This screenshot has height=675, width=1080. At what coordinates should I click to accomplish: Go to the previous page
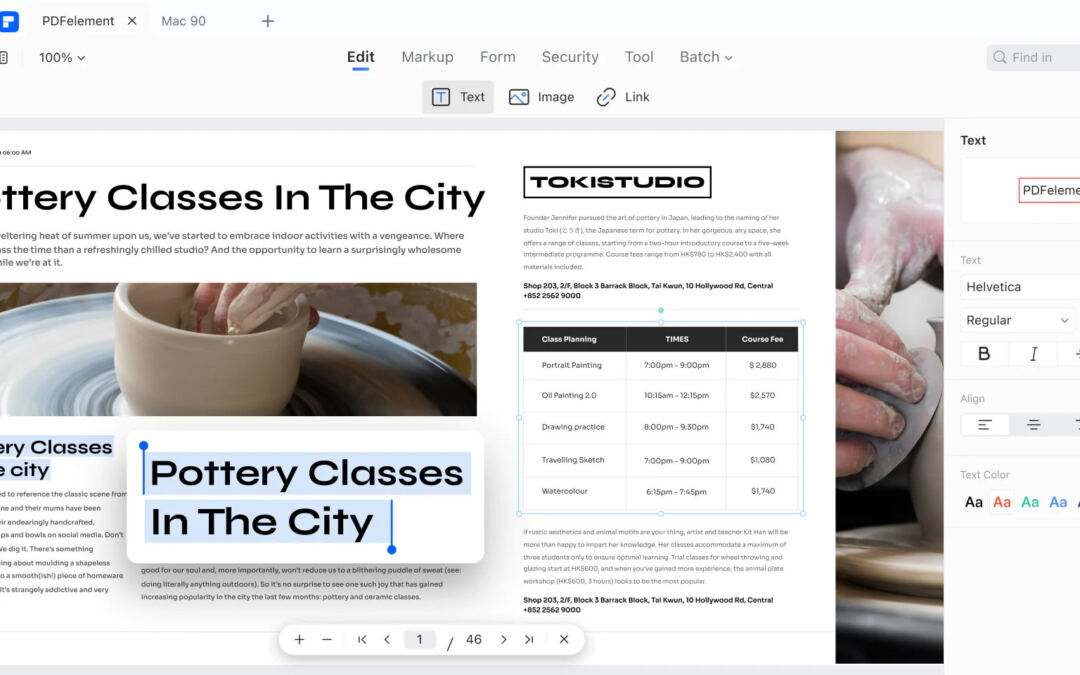tap(387, 639)
